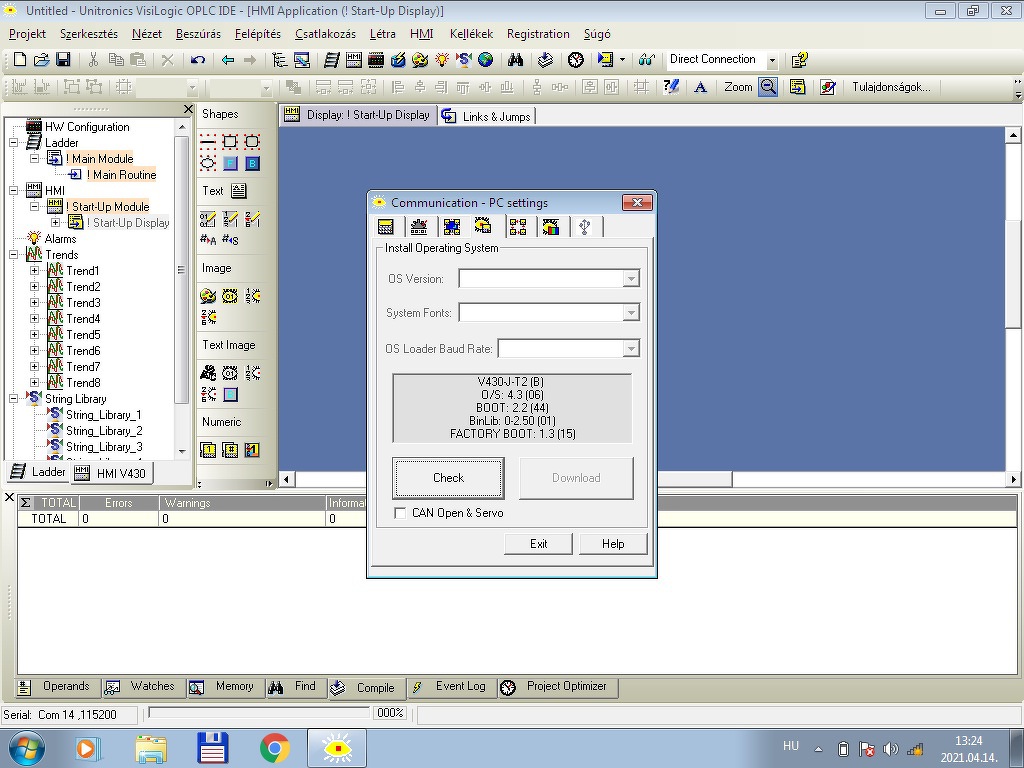1024x768 pixels.
Task: Select Trend3 in the project tree
Action: (x=83, y=302)
